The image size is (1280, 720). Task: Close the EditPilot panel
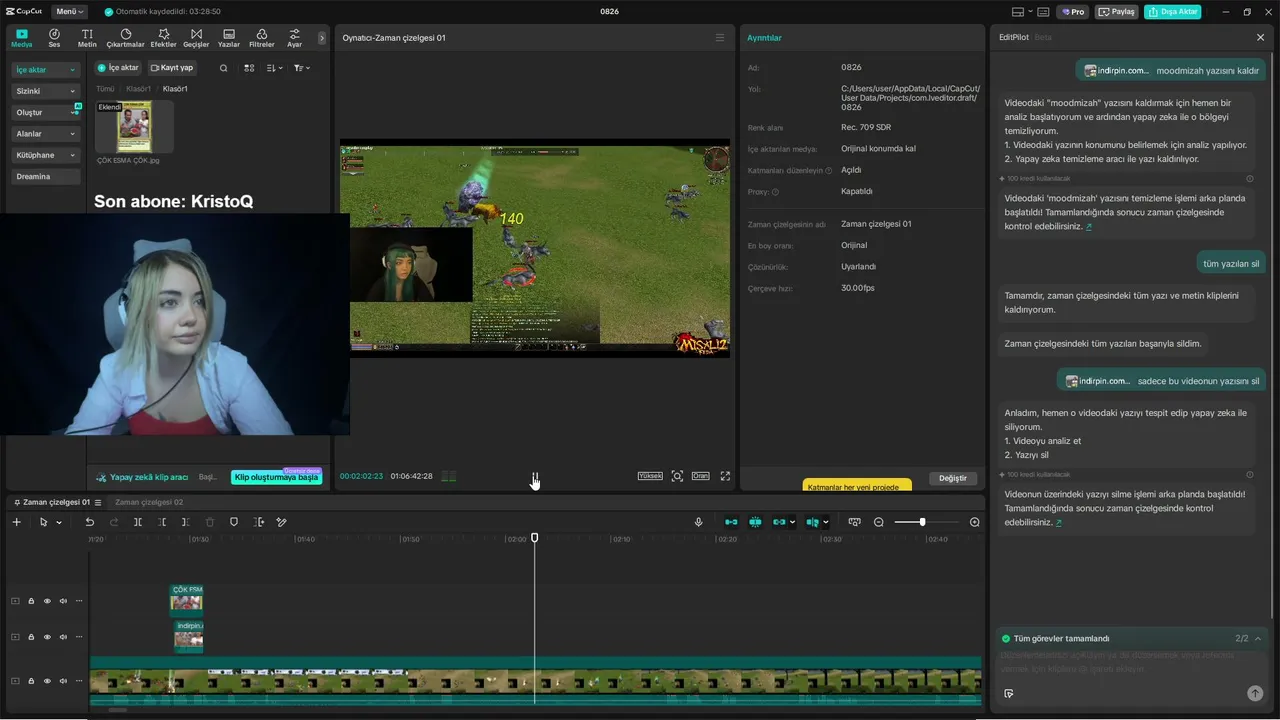click(1260, 37)
